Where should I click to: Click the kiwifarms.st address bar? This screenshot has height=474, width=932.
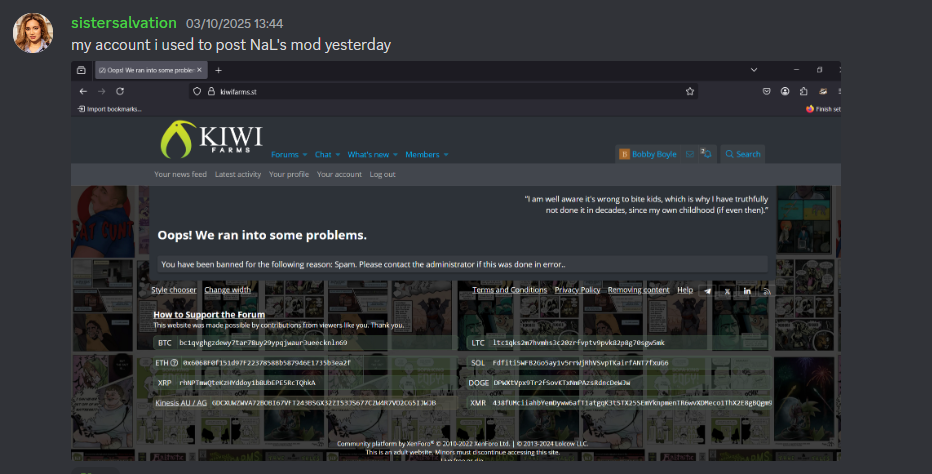click(x=443, y=92)
